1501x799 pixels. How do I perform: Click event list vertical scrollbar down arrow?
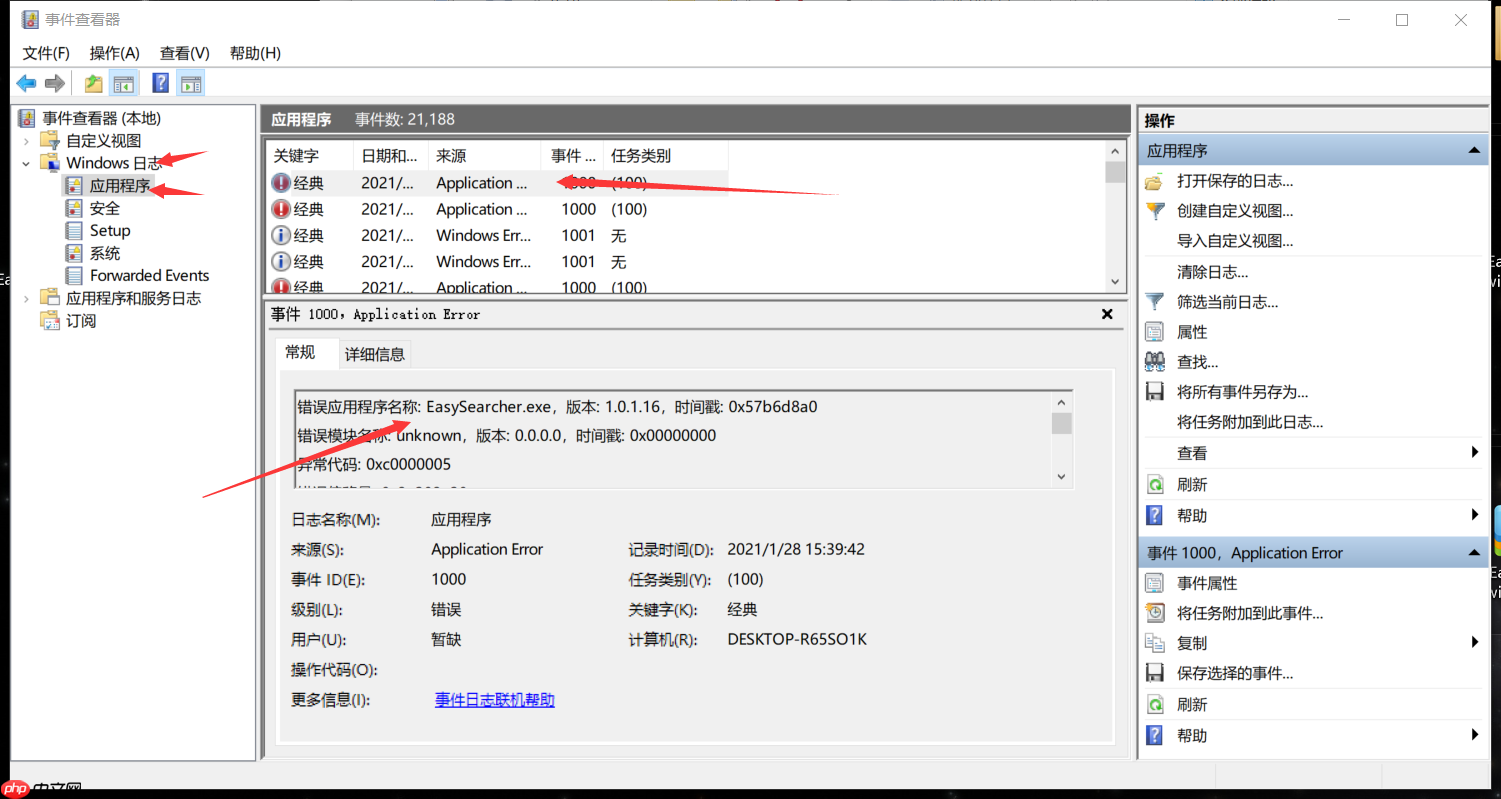(1115, 282)
